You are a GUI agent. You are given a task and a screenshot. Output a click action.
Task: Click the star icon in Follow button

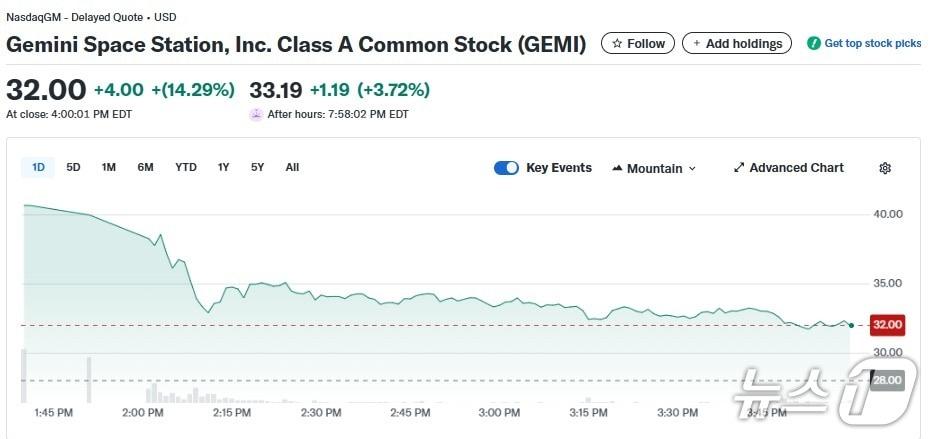click(x=617, y=44)
